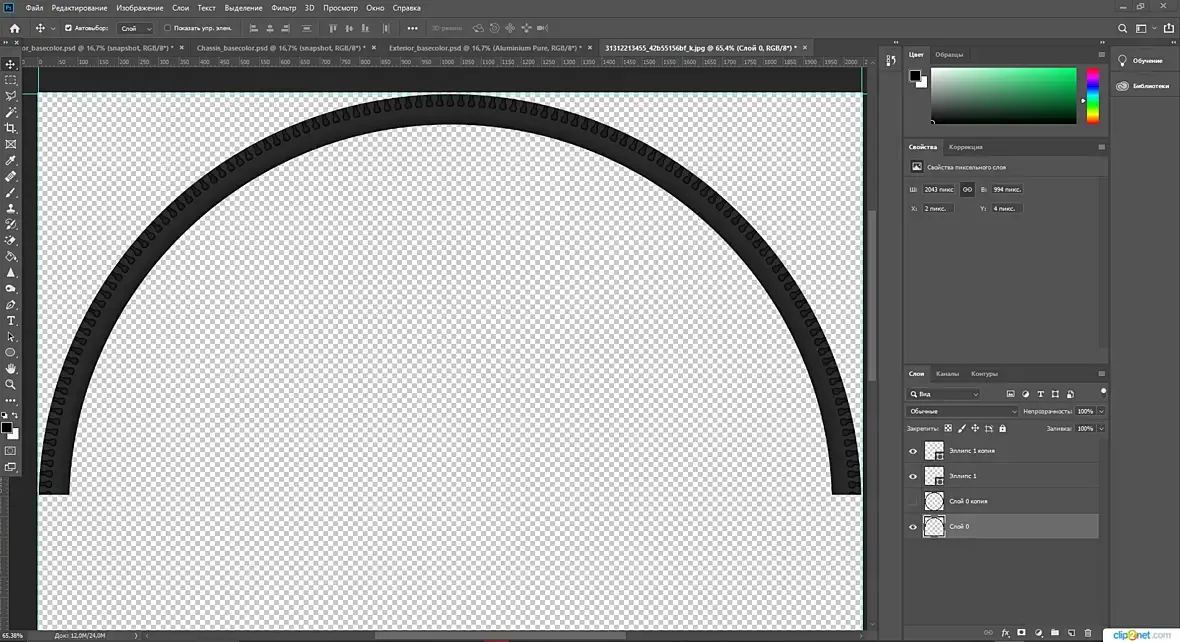
Task: Show the Слой 0 копия layer
Action: [913, 501]
